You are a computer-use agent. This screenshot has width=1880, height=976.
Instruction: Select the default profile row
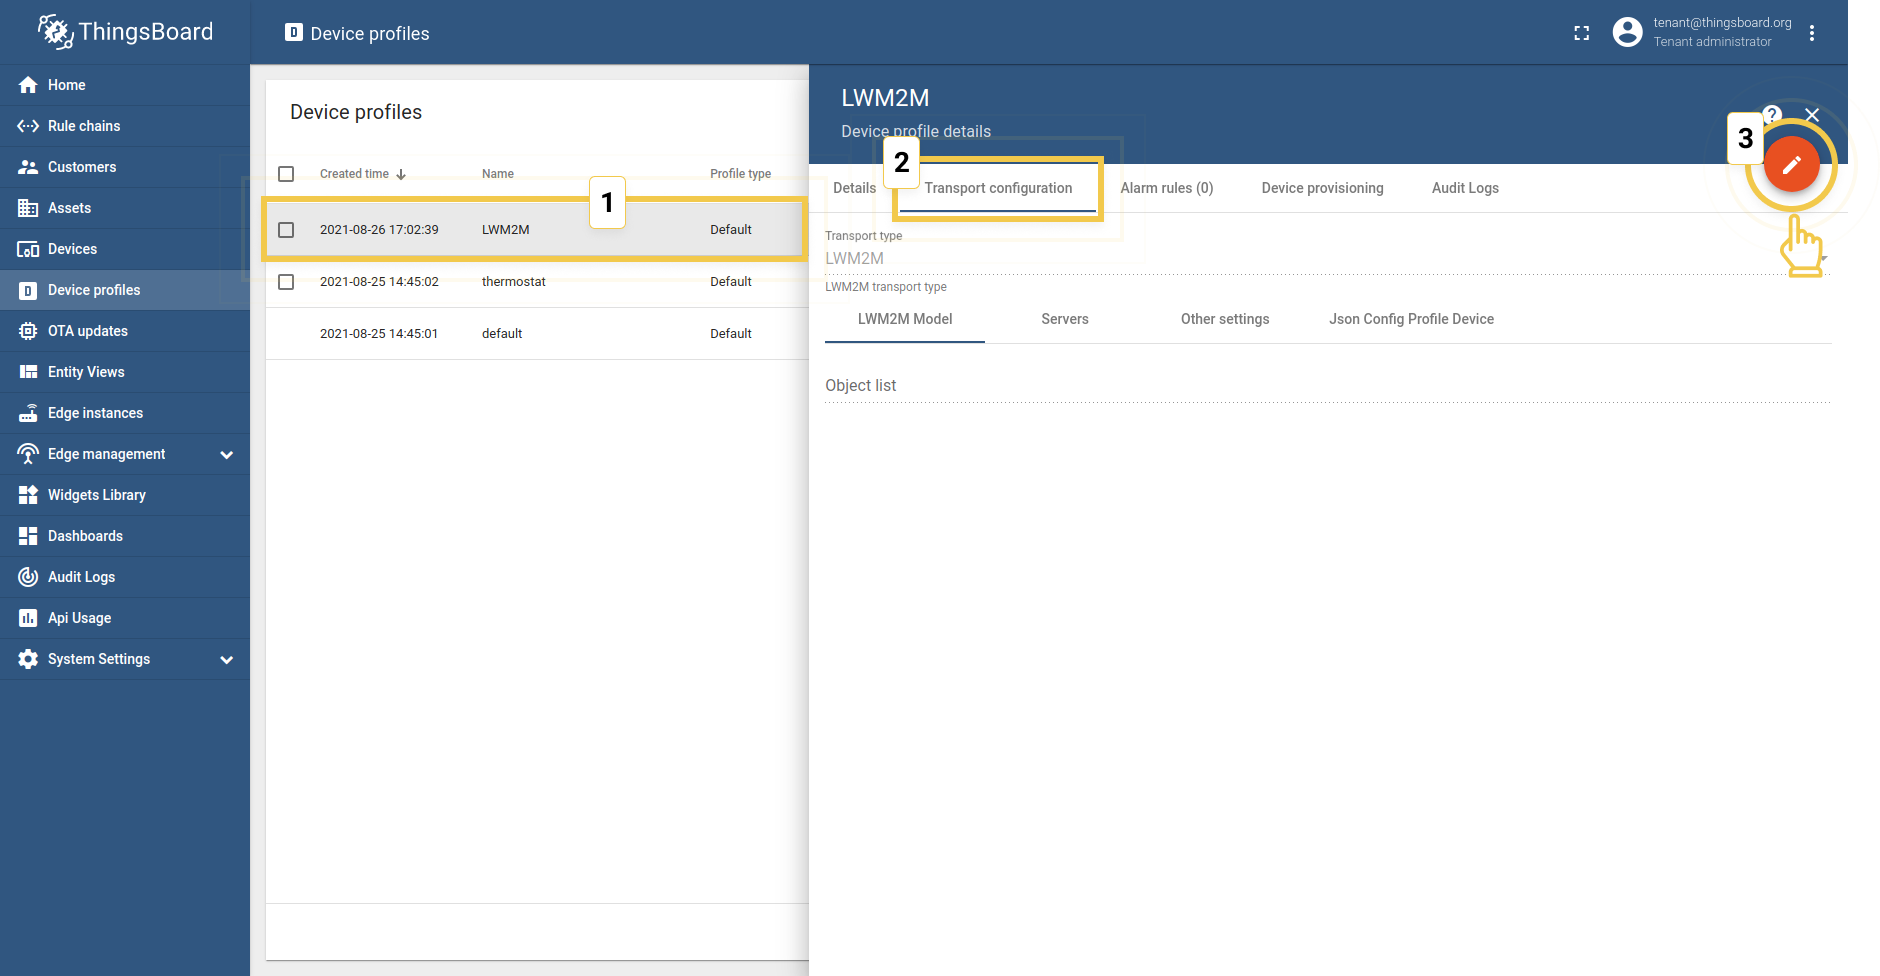pos(502,334)
